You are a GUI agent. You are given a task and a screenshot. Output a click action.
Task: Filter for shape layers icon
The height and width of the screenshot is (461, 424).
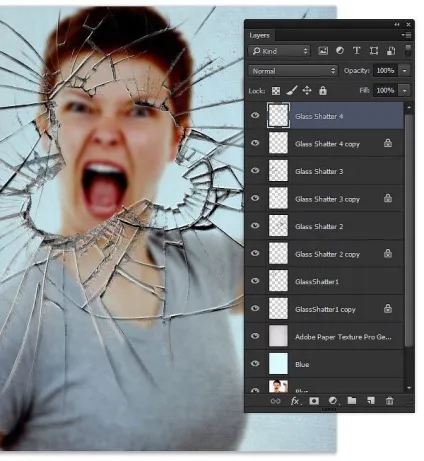pyautogui.click(x=374, y=51)
